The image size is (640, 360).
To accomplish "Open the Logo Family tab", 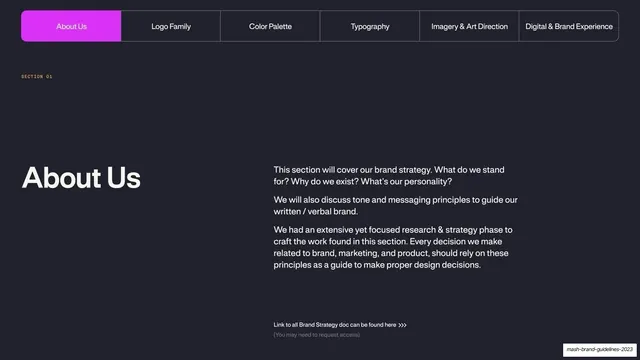I will pyautogui.click(x=171, y=26).
